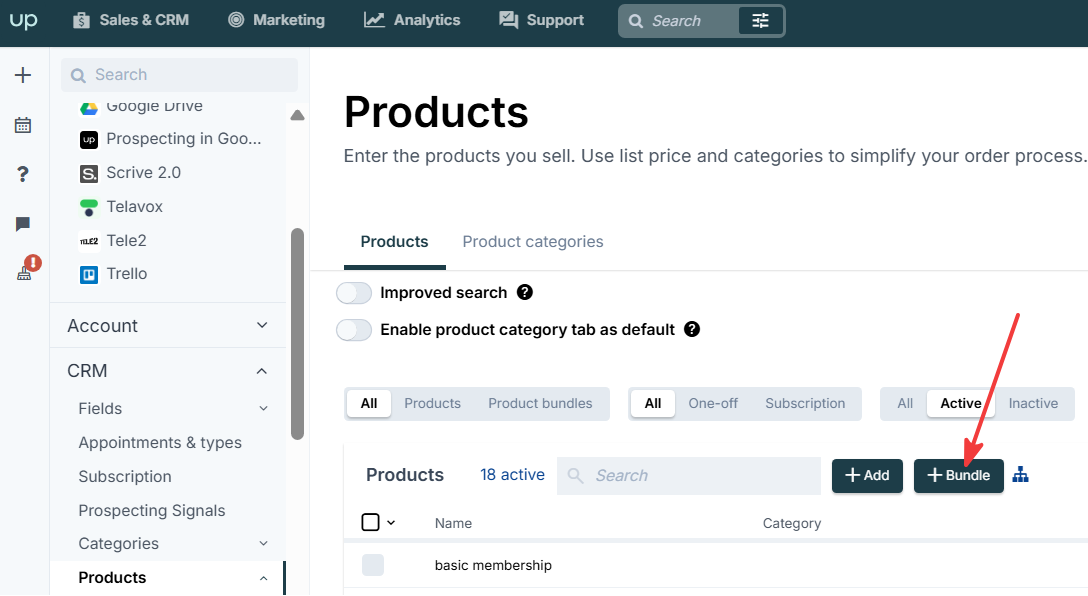Check the select-all products checkbox
Viewport: 1088px width, 596px height.
371,522
